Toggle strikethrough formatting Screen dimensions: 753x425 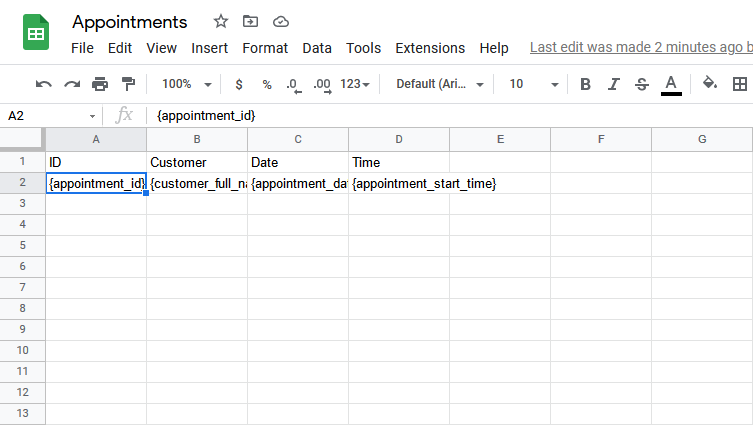click(642, 84)
